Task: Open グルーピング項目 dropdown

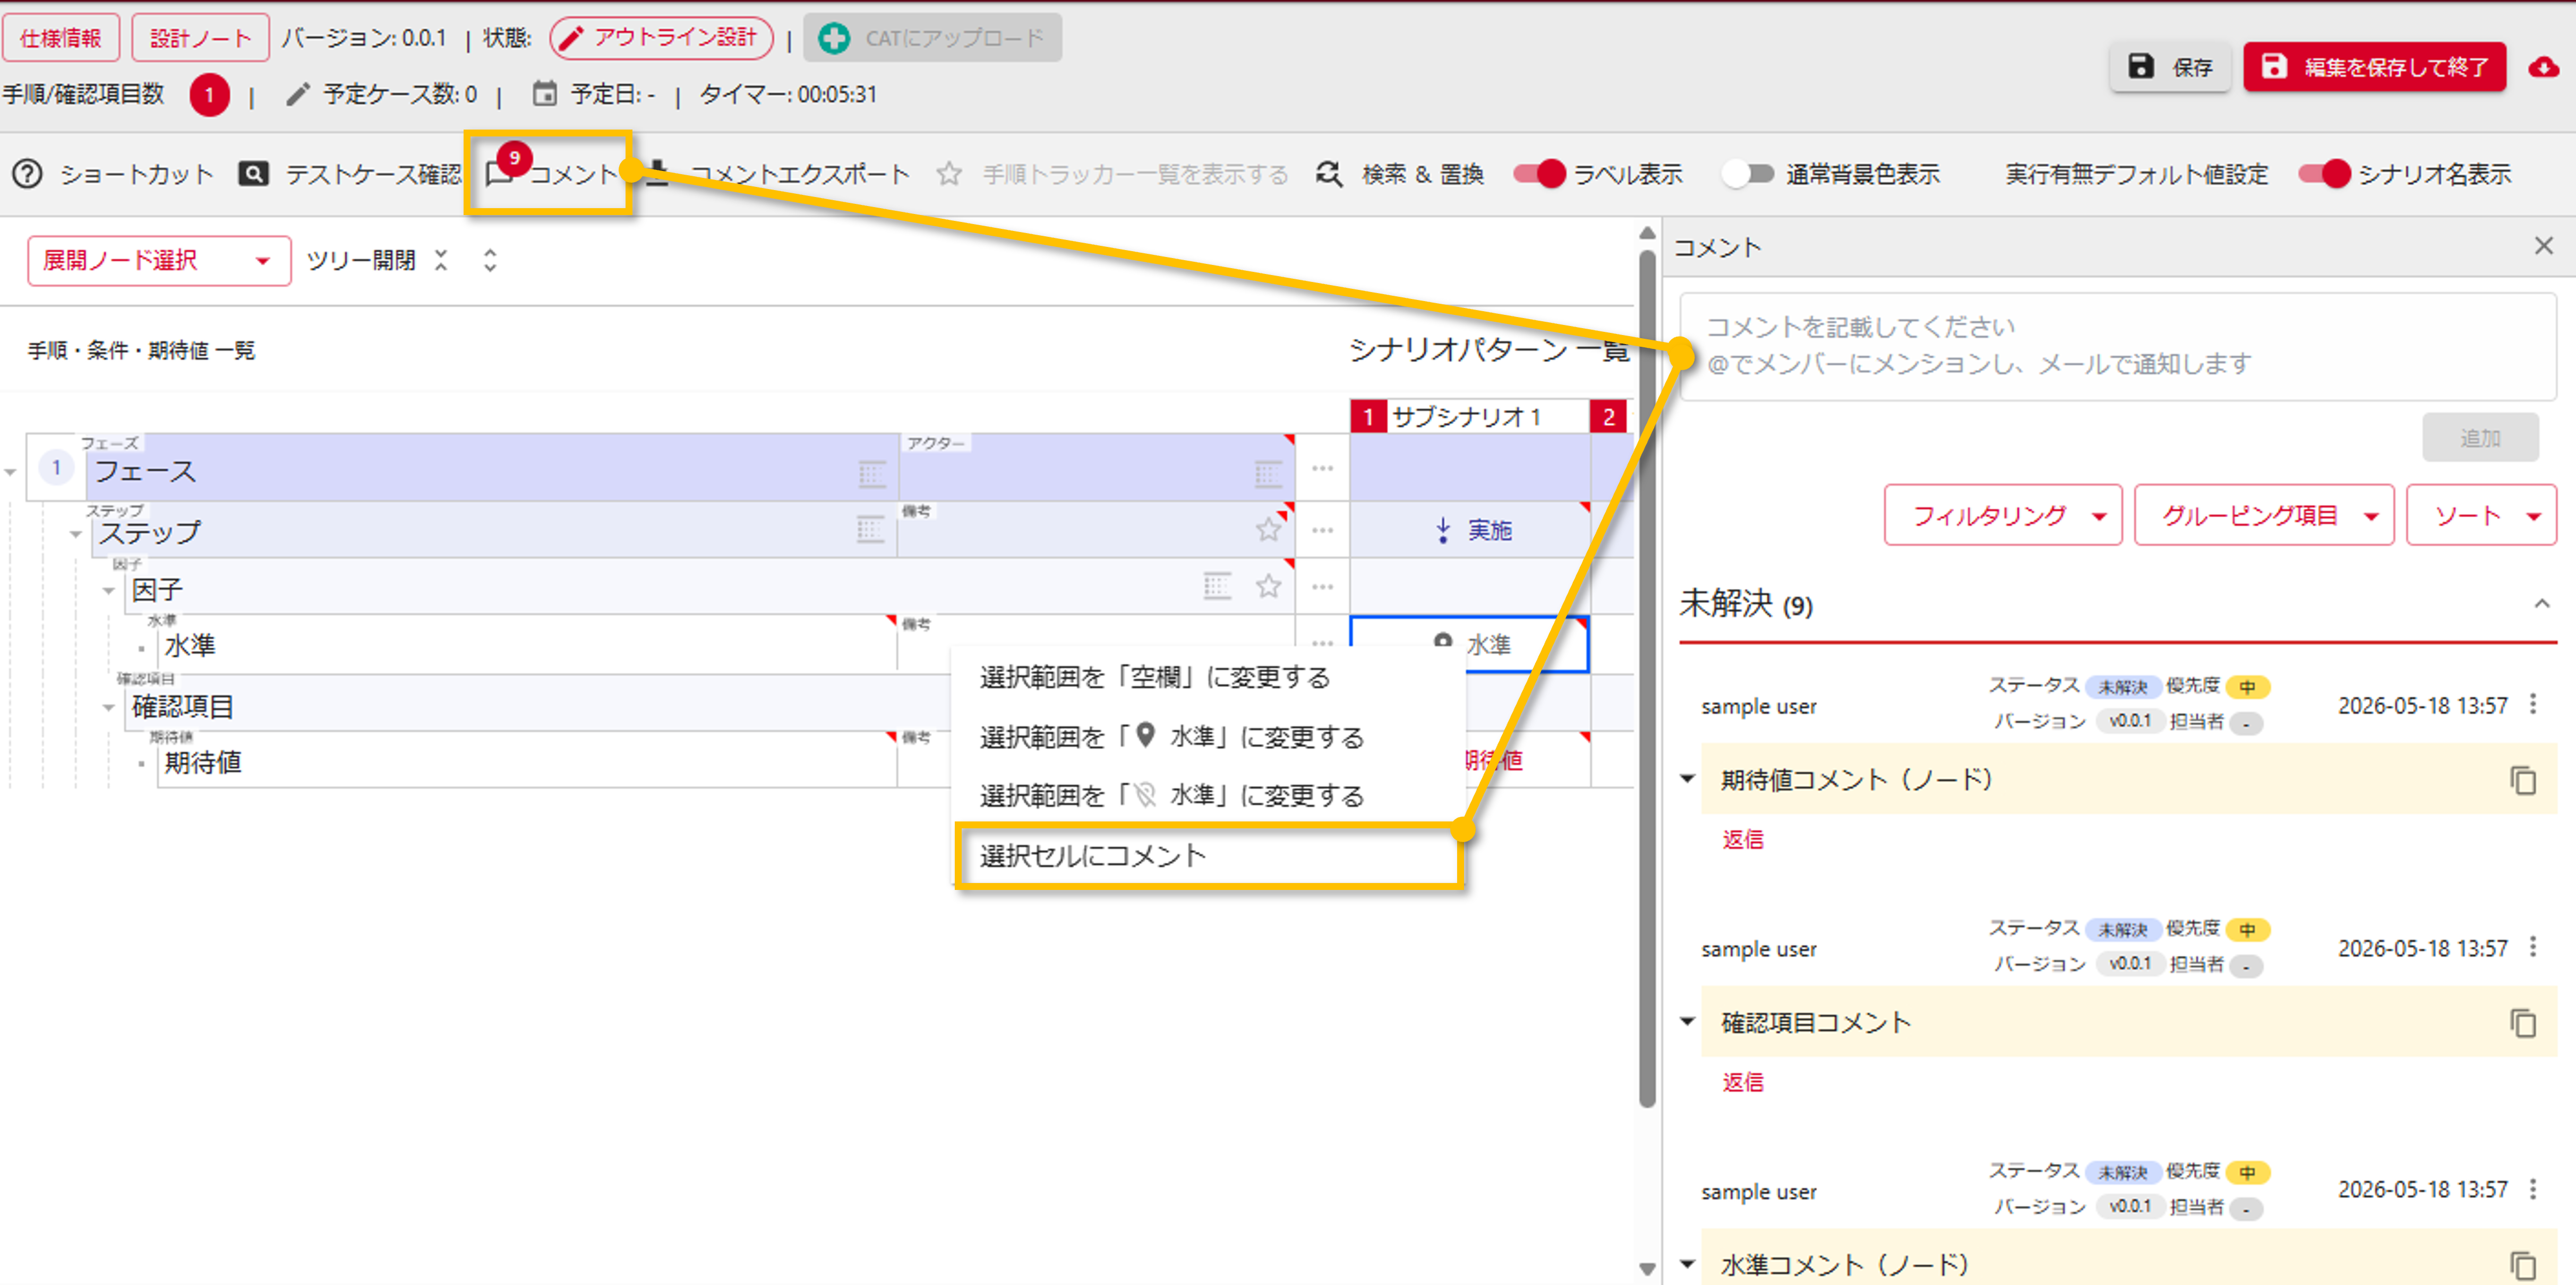Action: click(2264, 516)
